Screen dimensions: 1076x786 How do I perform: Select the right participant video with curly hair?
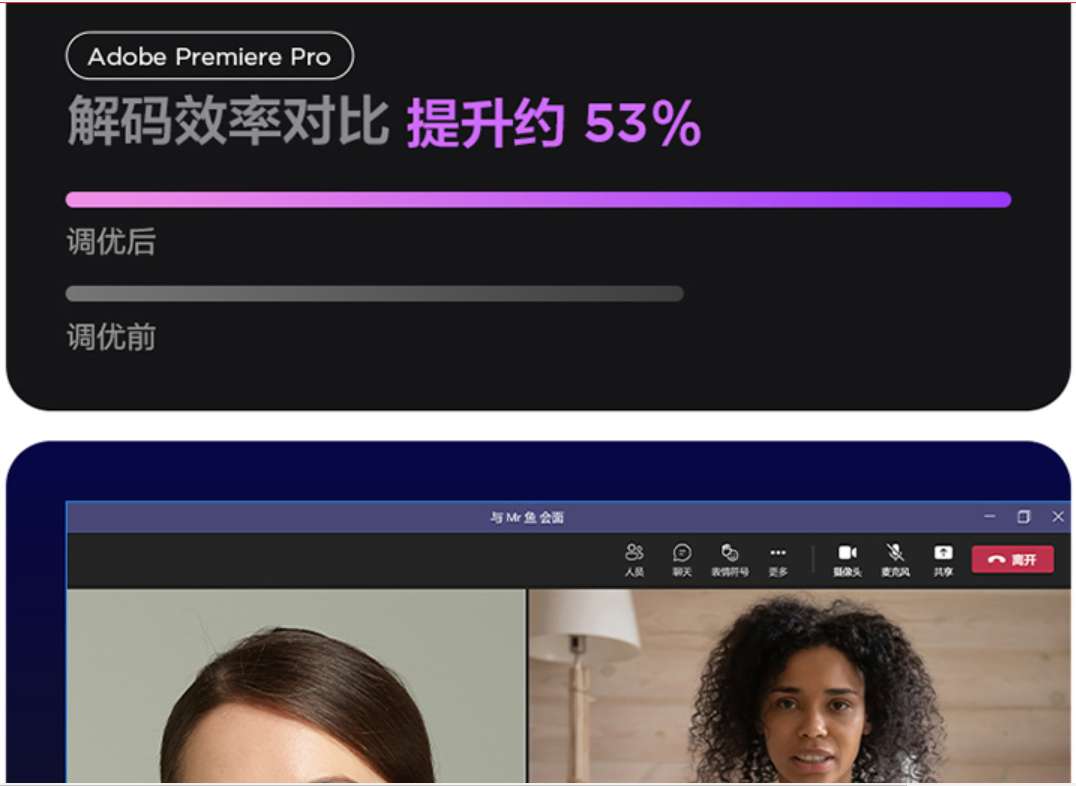pyautogui.click(x=799, y=685)
